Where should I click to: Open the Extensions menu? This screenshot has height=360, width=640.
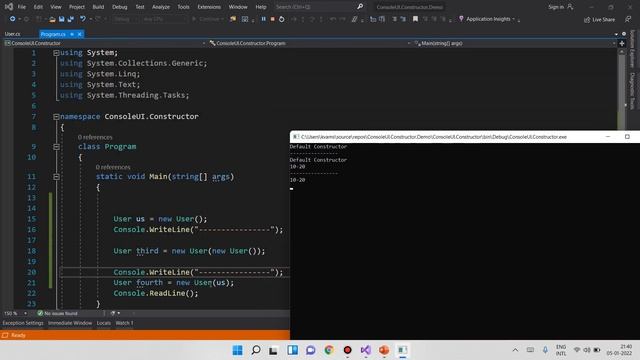209,7
